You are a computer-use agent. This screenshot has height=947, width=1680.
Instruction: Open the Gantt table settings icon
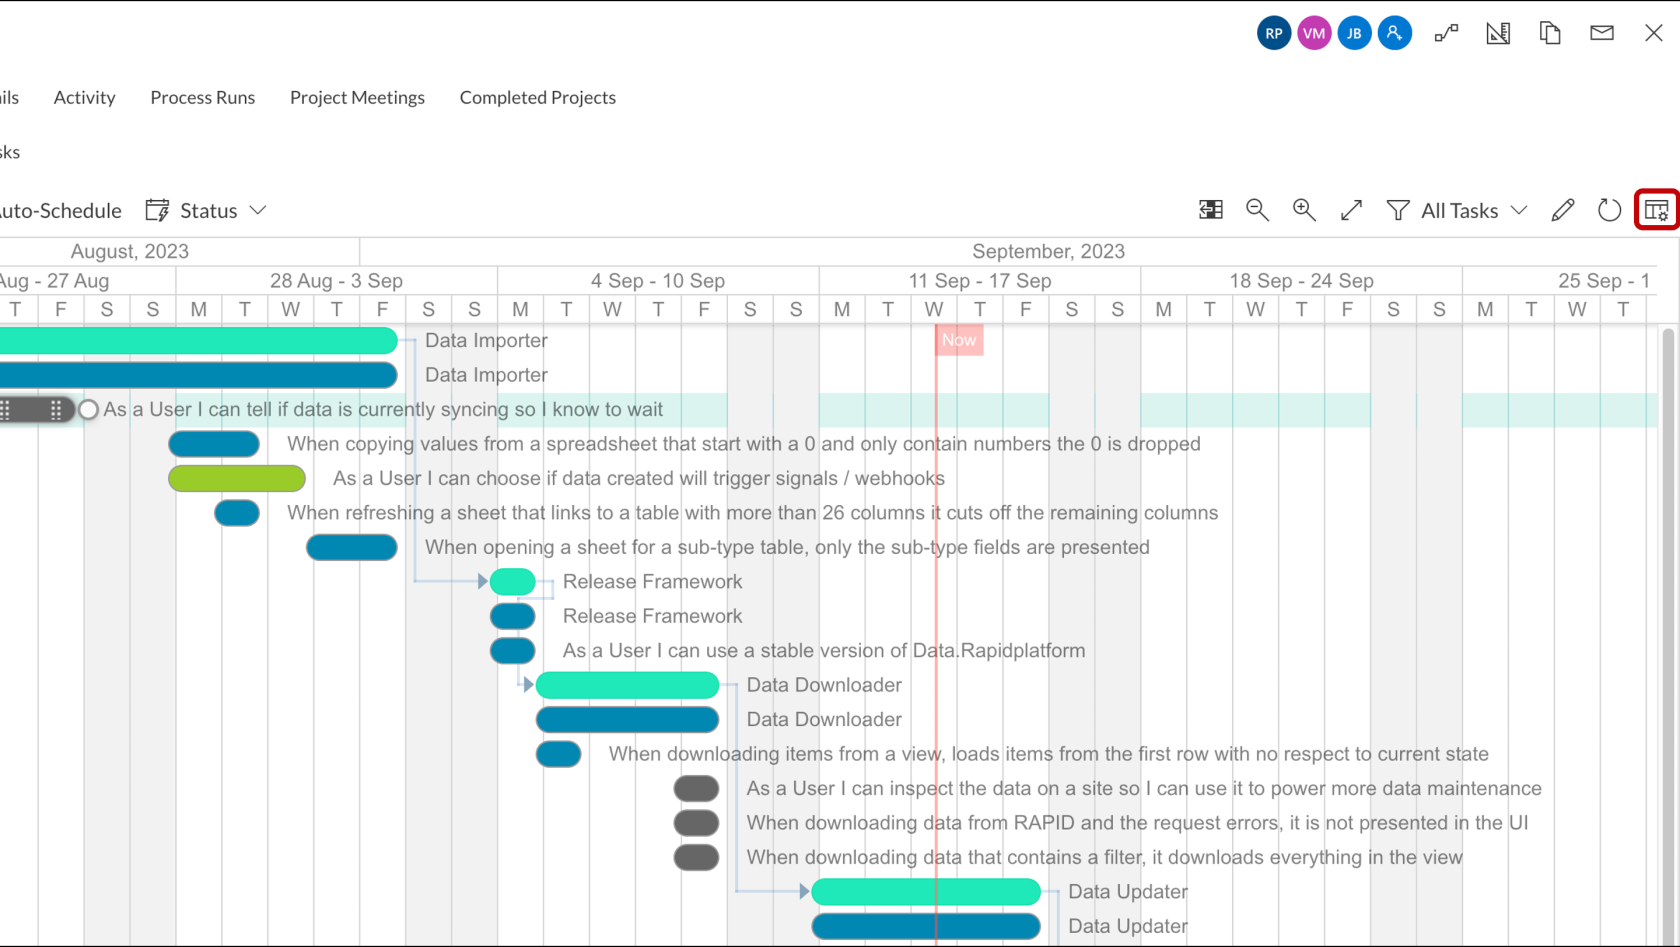[x=1656, y=210]
